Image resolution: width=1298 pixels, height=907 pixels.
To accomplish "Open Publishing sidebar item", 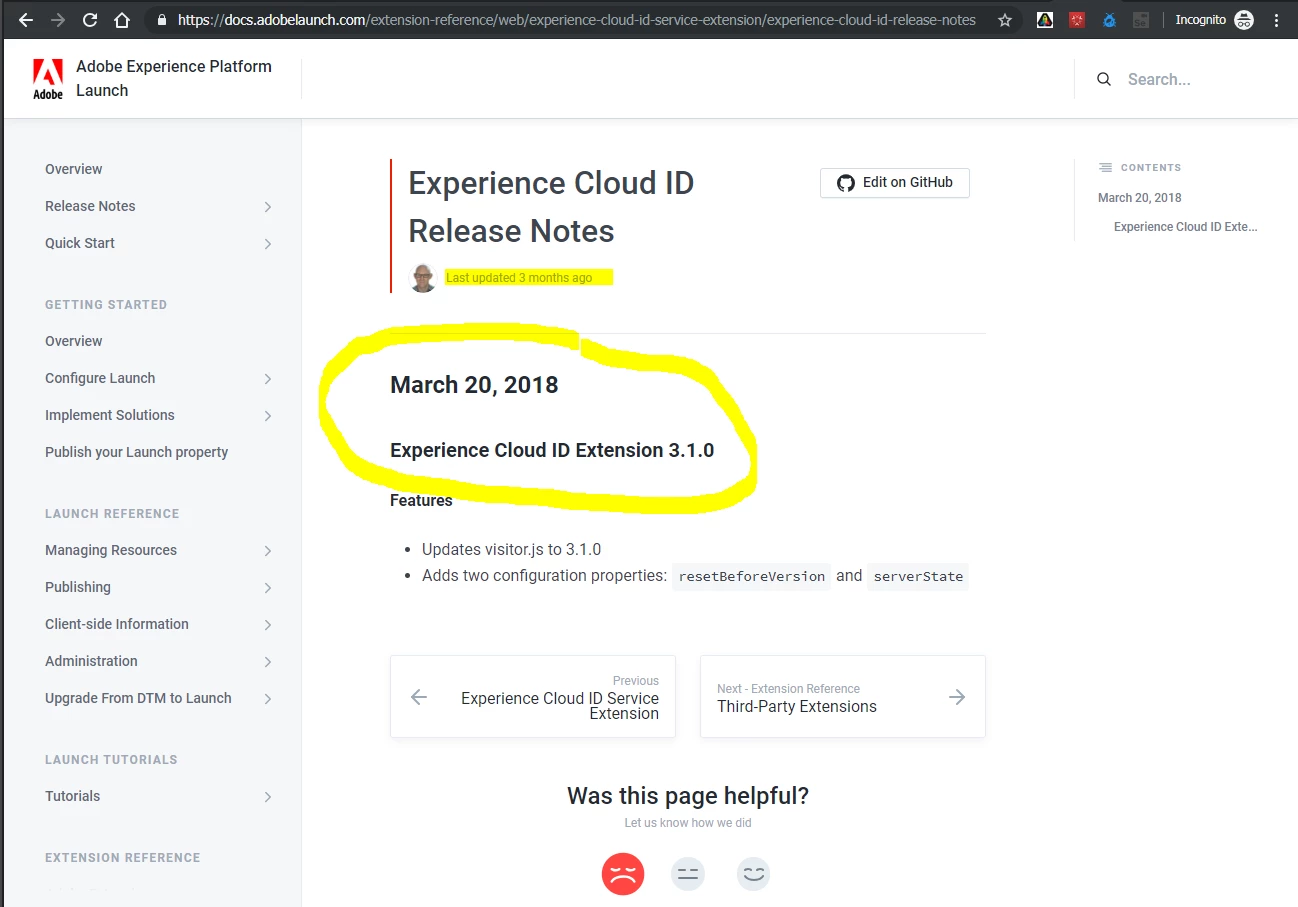I will pyautogui.click(x=78, y=587).
